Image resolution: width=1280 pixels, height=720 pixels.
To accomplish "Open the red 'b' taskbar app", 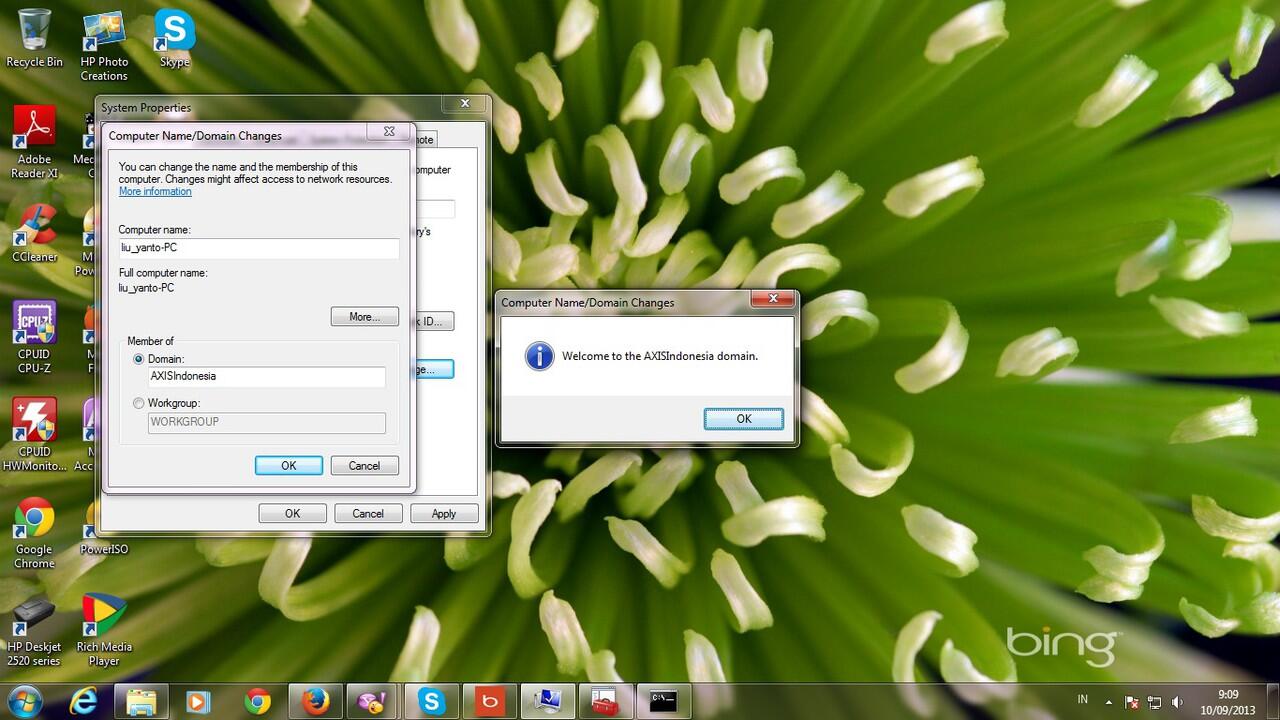I will coord(490,702).
